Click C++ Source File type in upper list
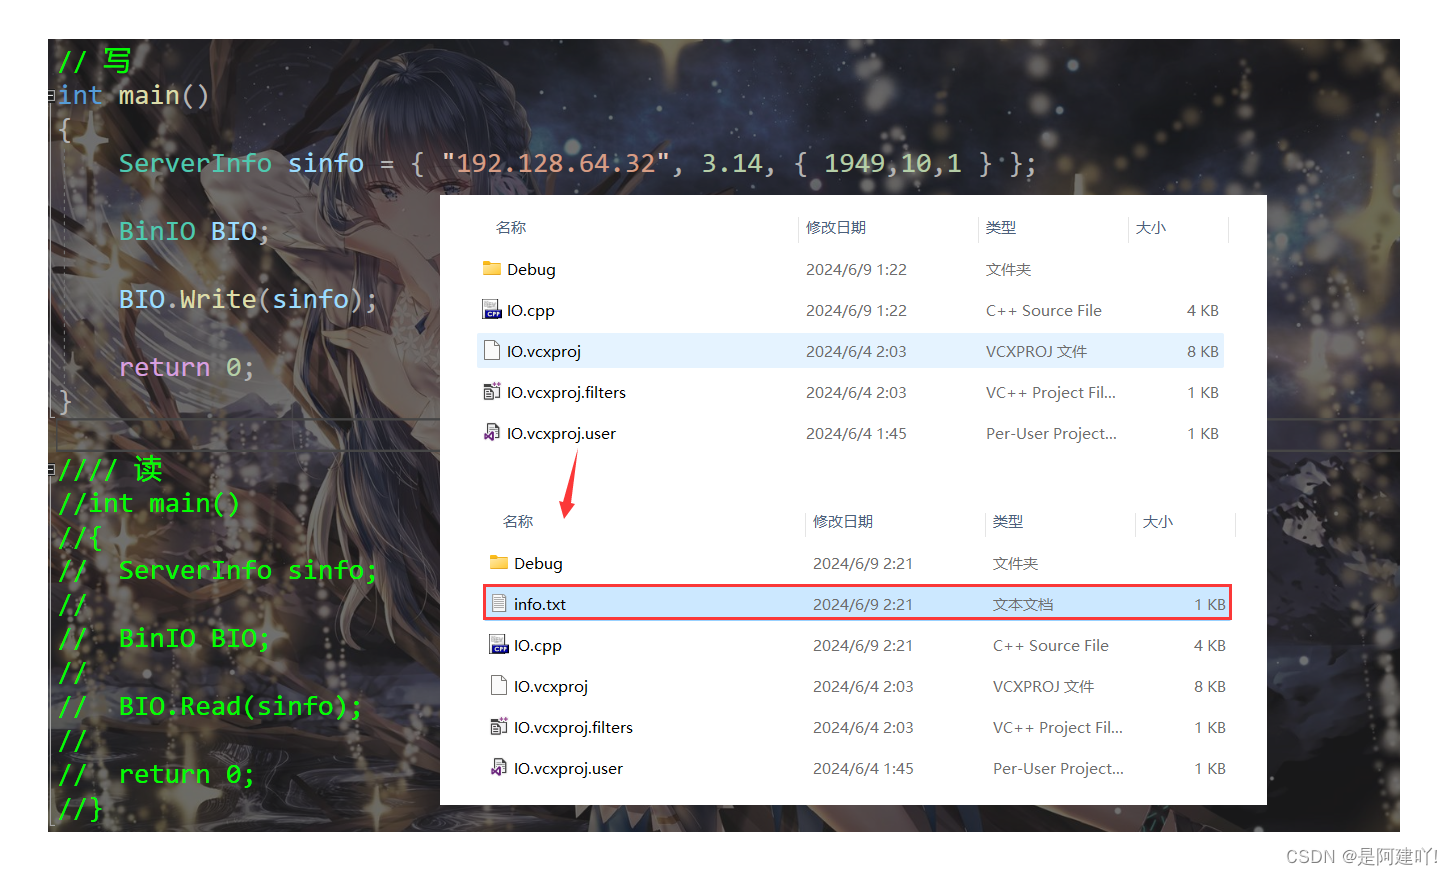This screenshot has height=875, width=1452. pos(1044,310)
